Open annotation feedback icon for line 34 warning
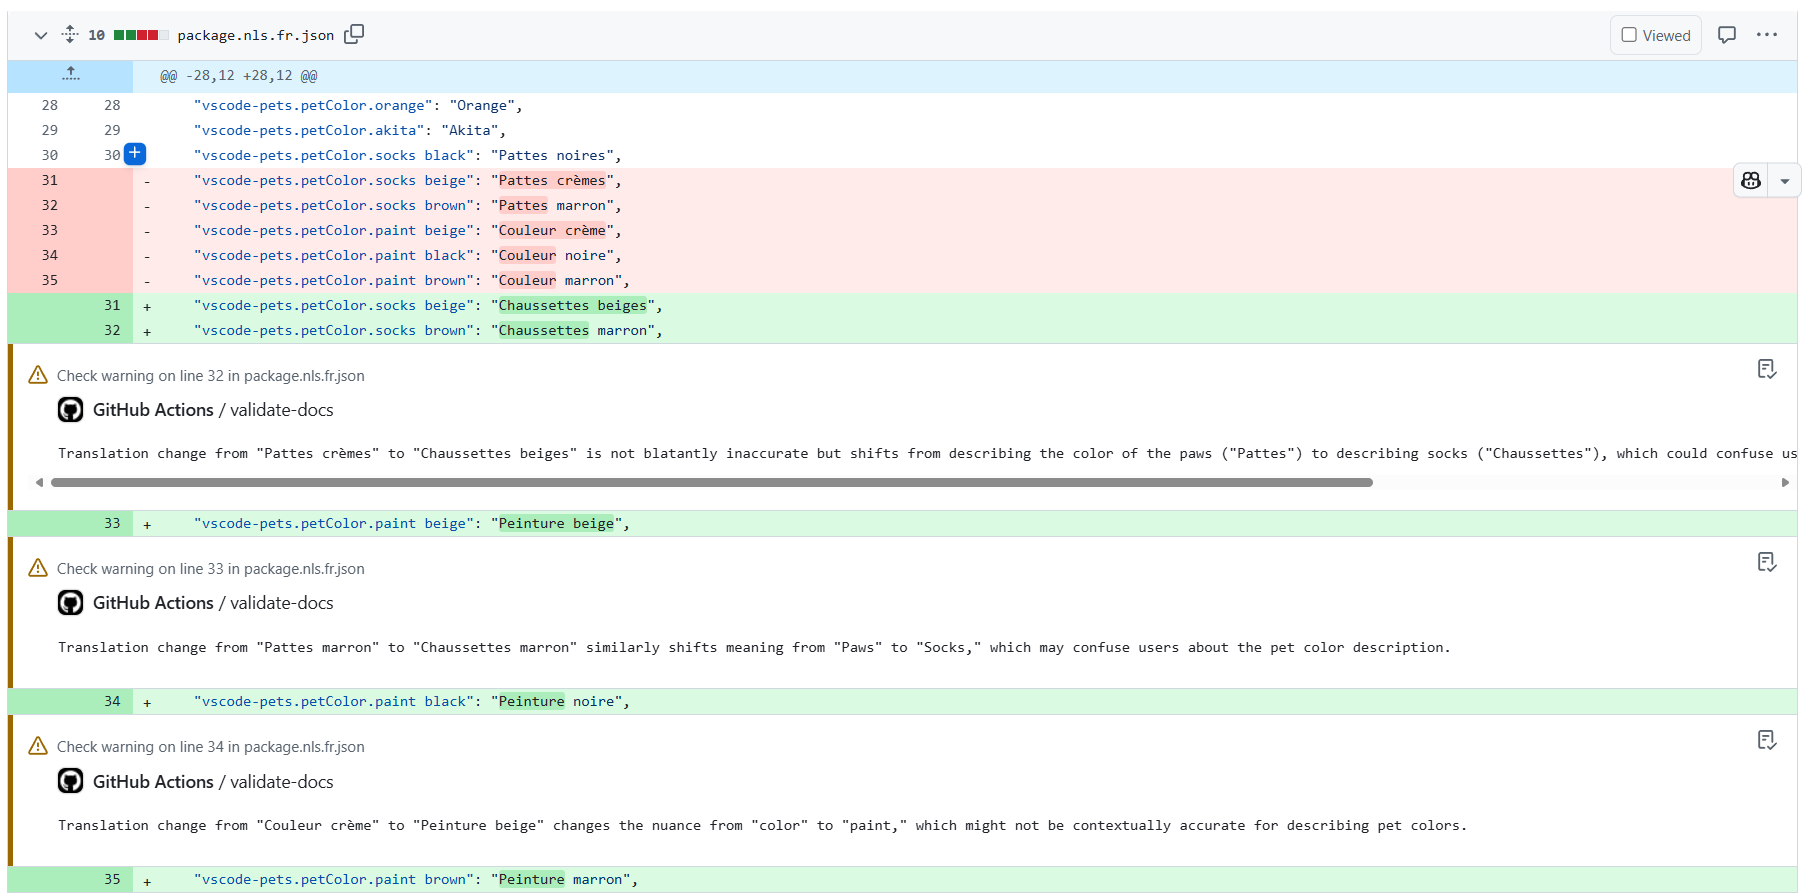This screenshot has width=1806, height=893. tap(1767, 741)
